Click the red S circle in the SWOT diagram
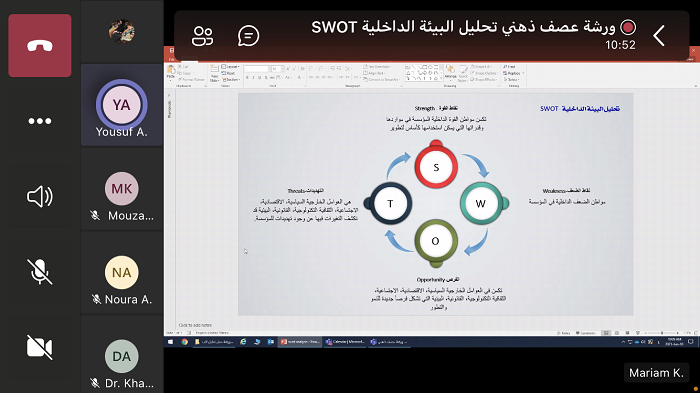Screen dimensions: 700x393 [x=436, y=167]
